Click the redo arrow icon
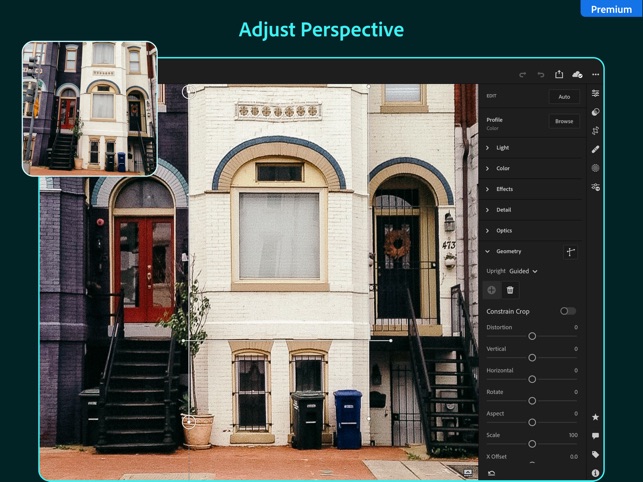 522,74
